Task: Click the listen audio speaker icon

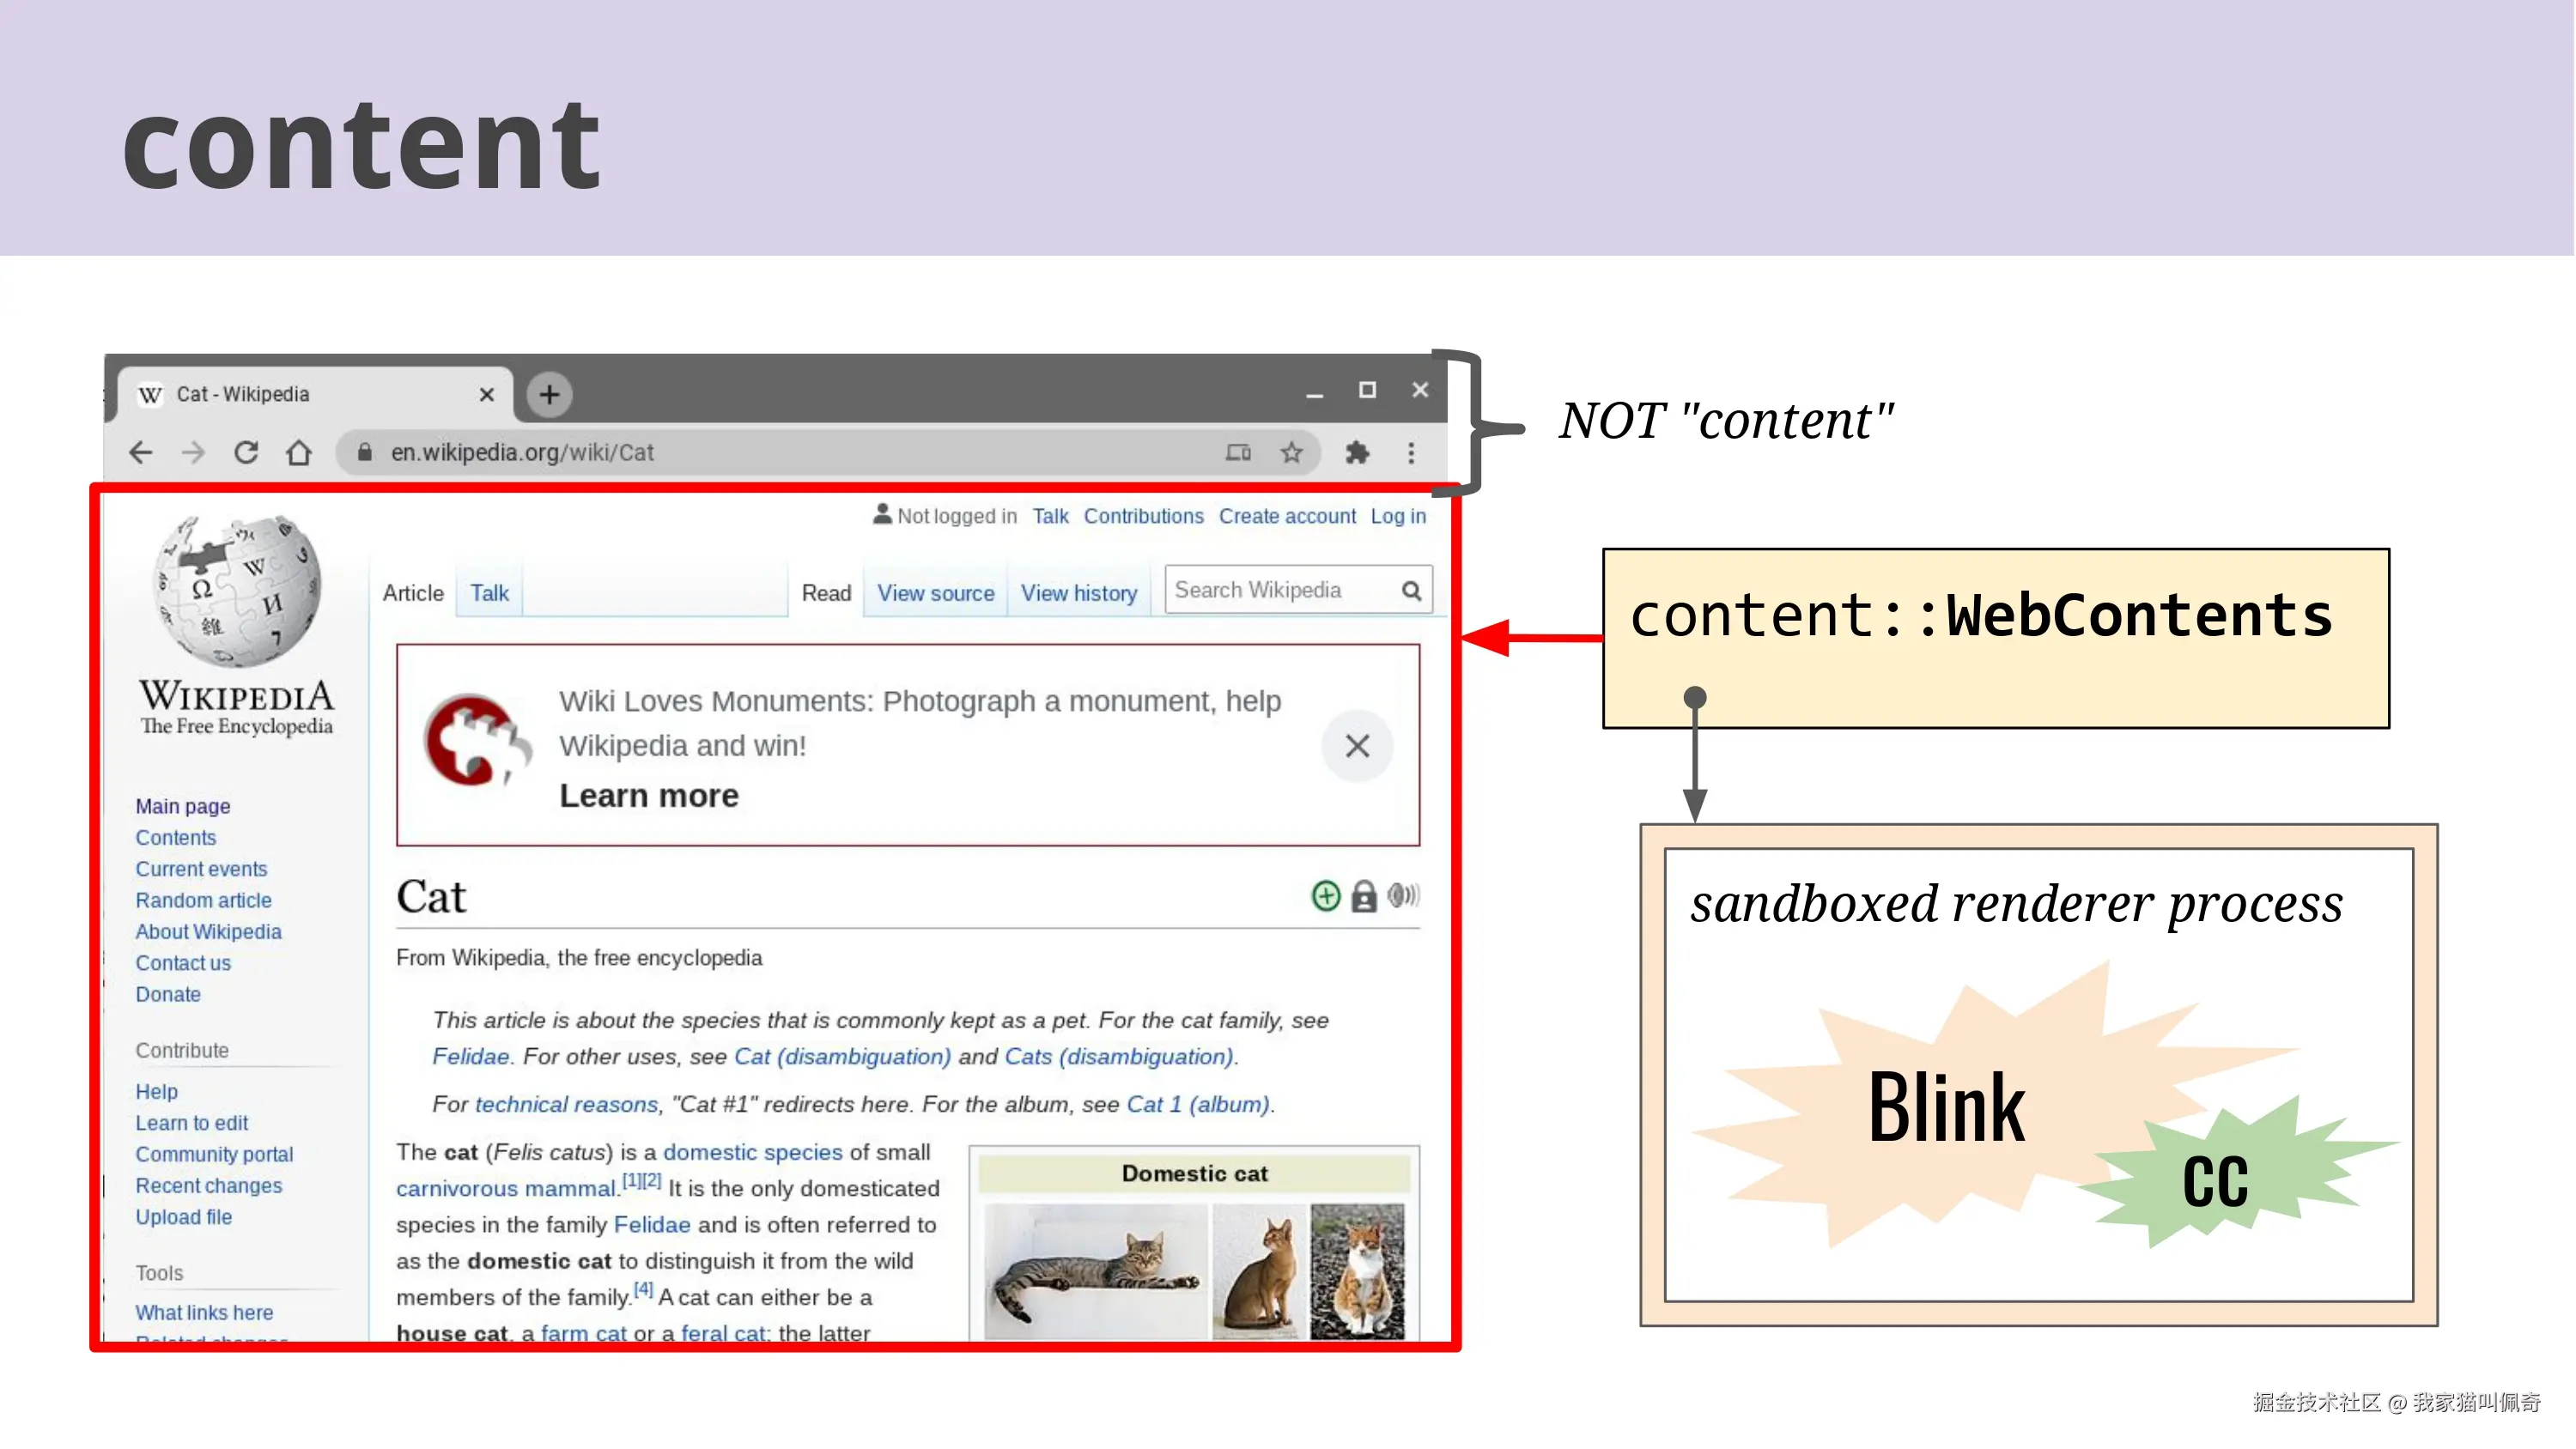Action: [1403, 895]
